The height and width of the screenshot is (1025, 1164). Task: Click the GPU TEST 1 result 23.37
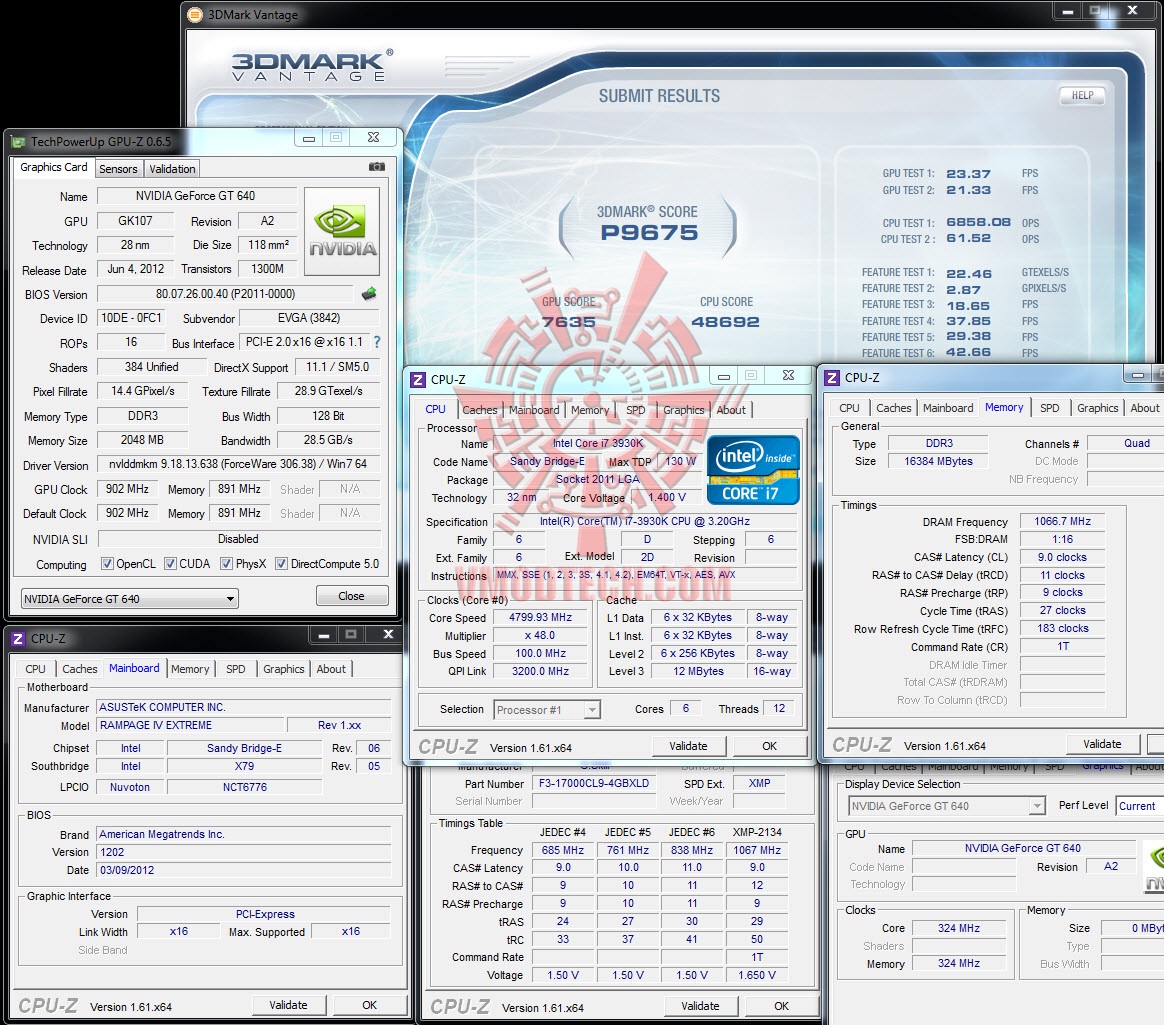(968, 174)
